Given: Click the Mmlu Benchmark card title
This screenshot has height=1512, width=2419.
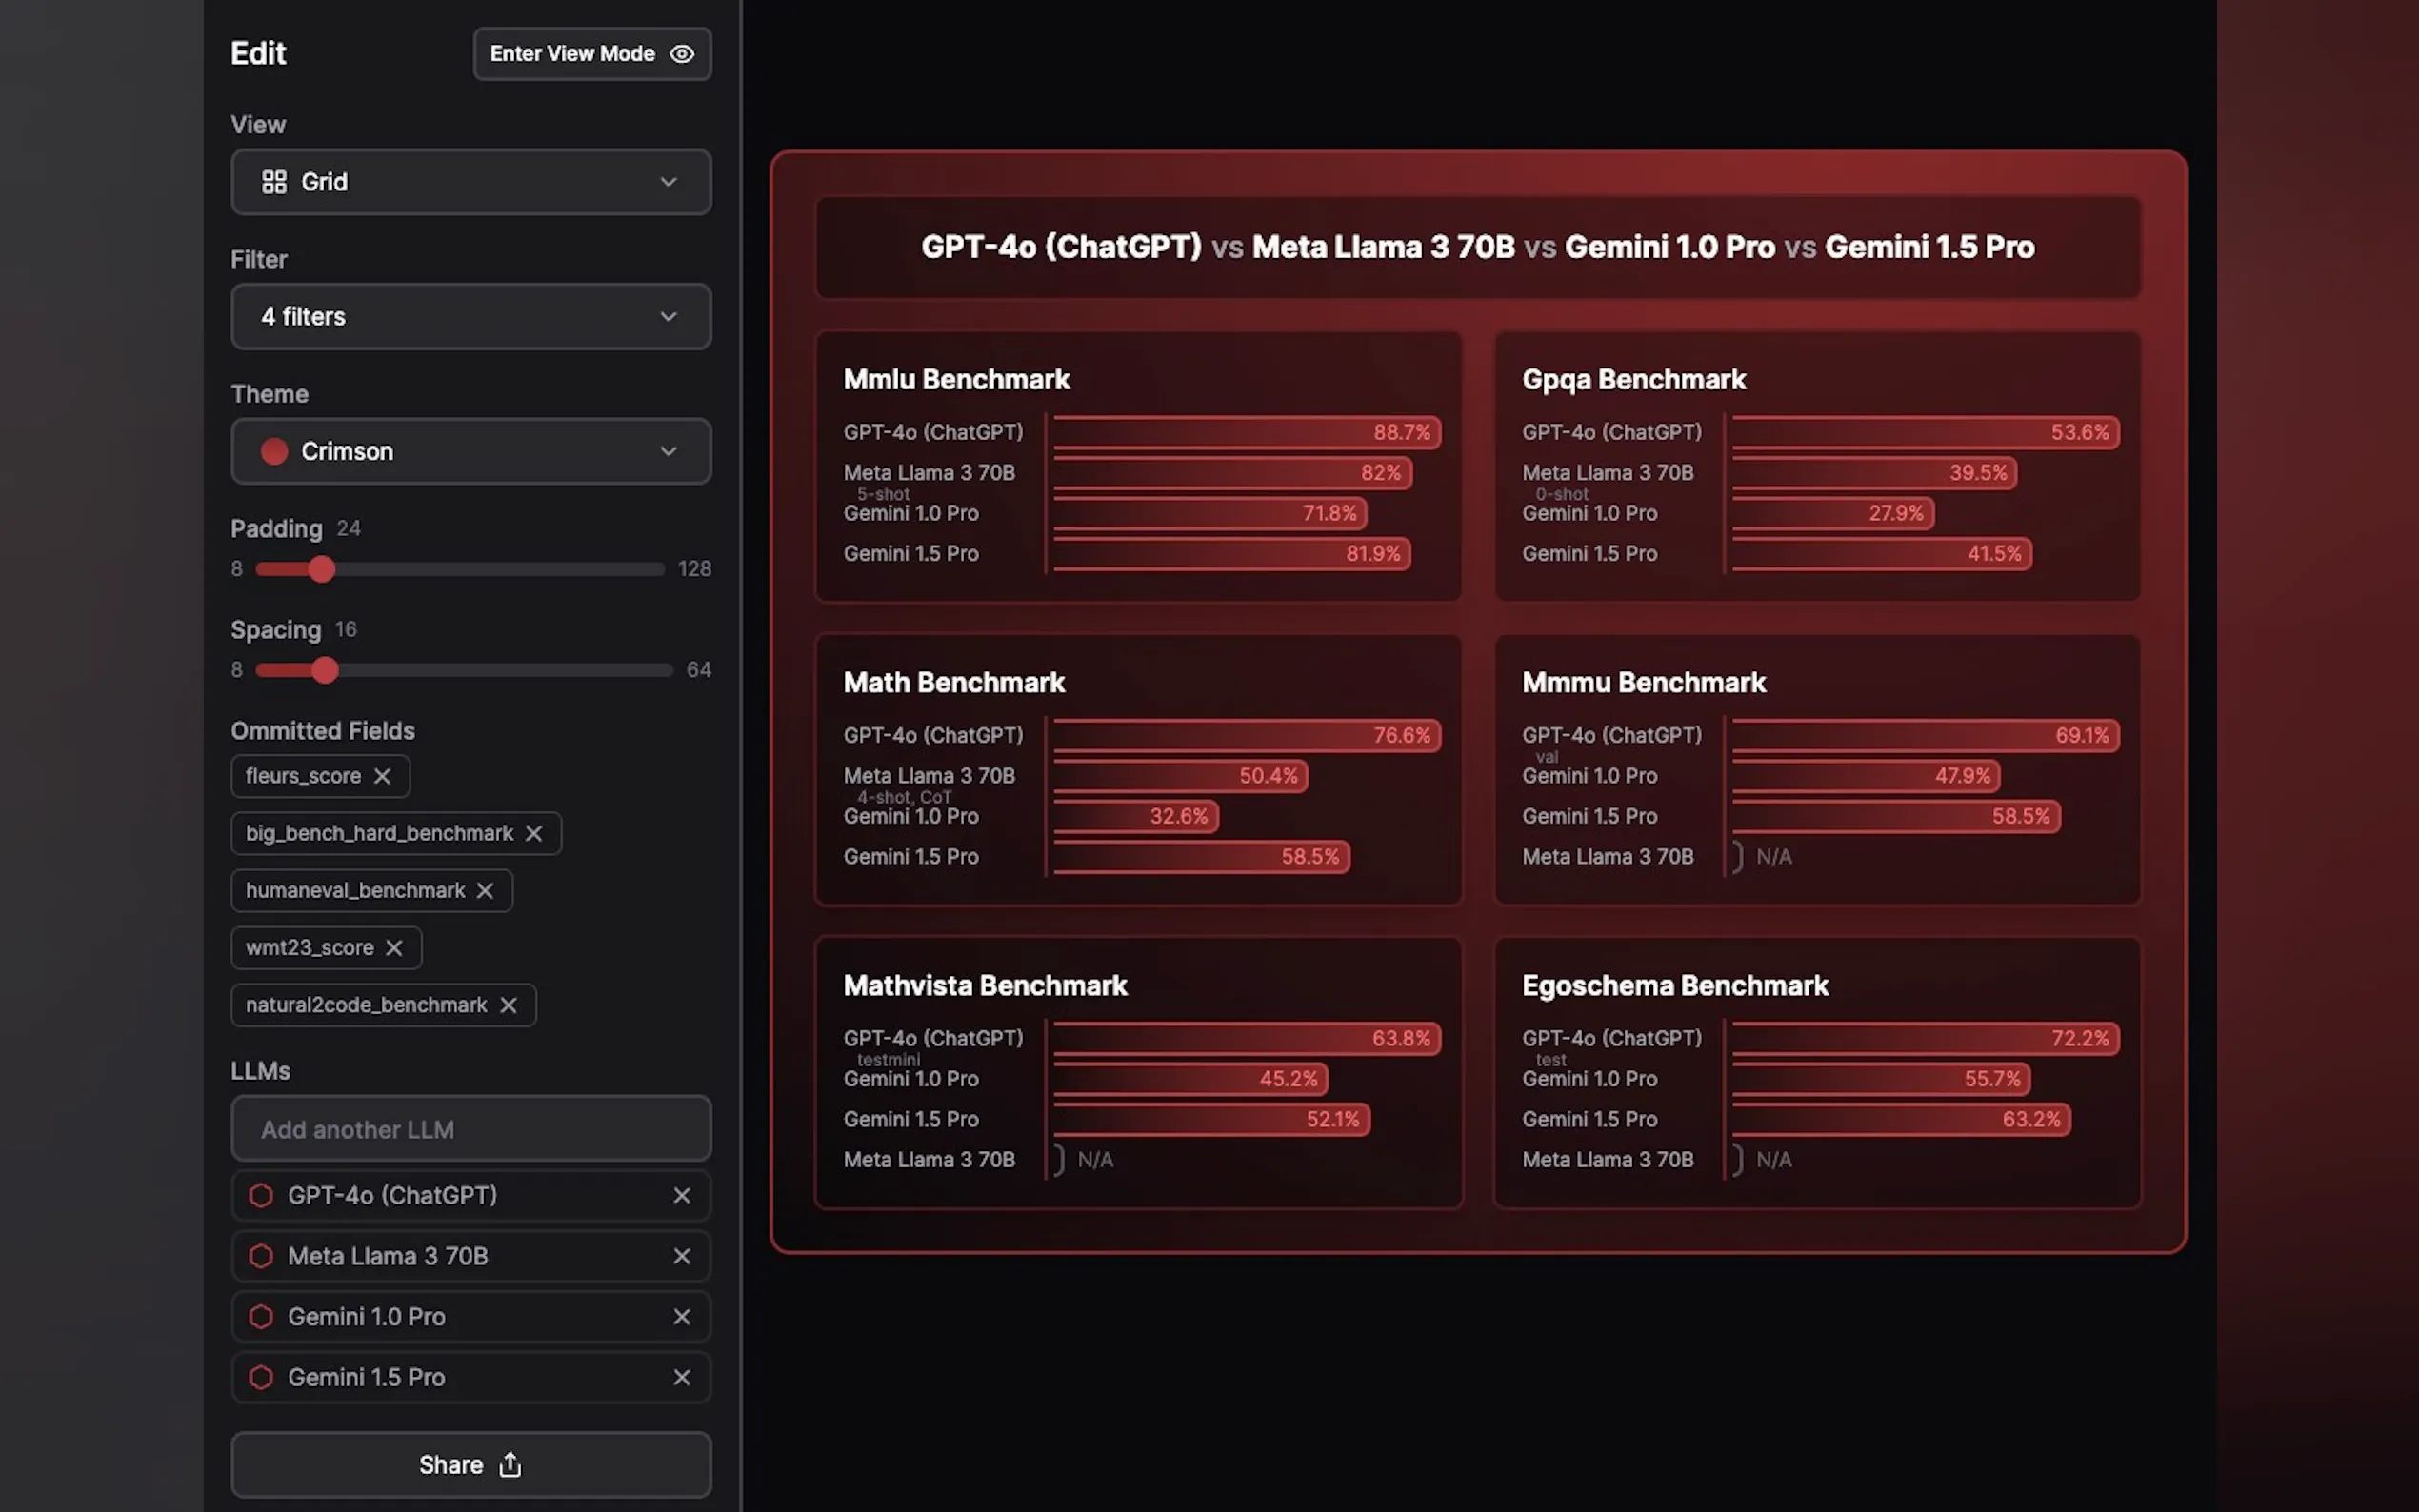Looking at the screenshot, I should point(956,379).
